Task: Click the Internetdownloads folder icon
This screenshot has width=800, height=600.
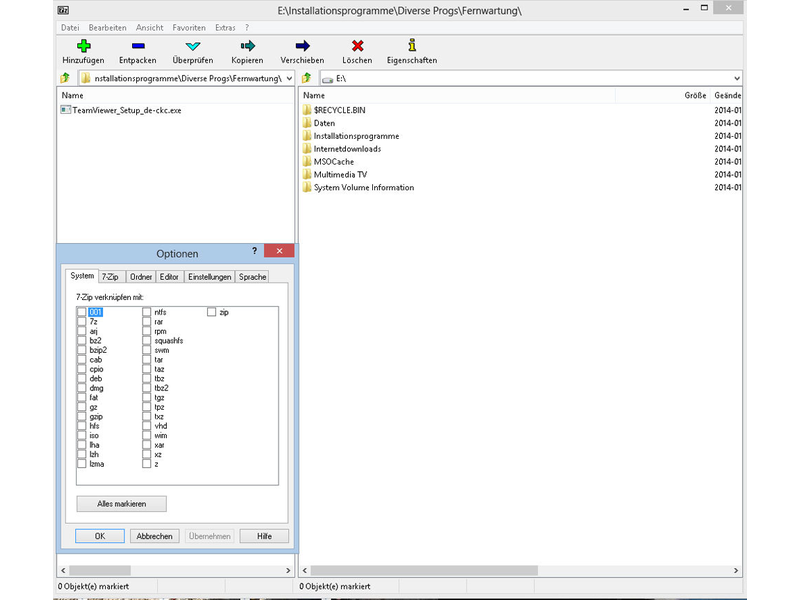Action: pos(307,148)
